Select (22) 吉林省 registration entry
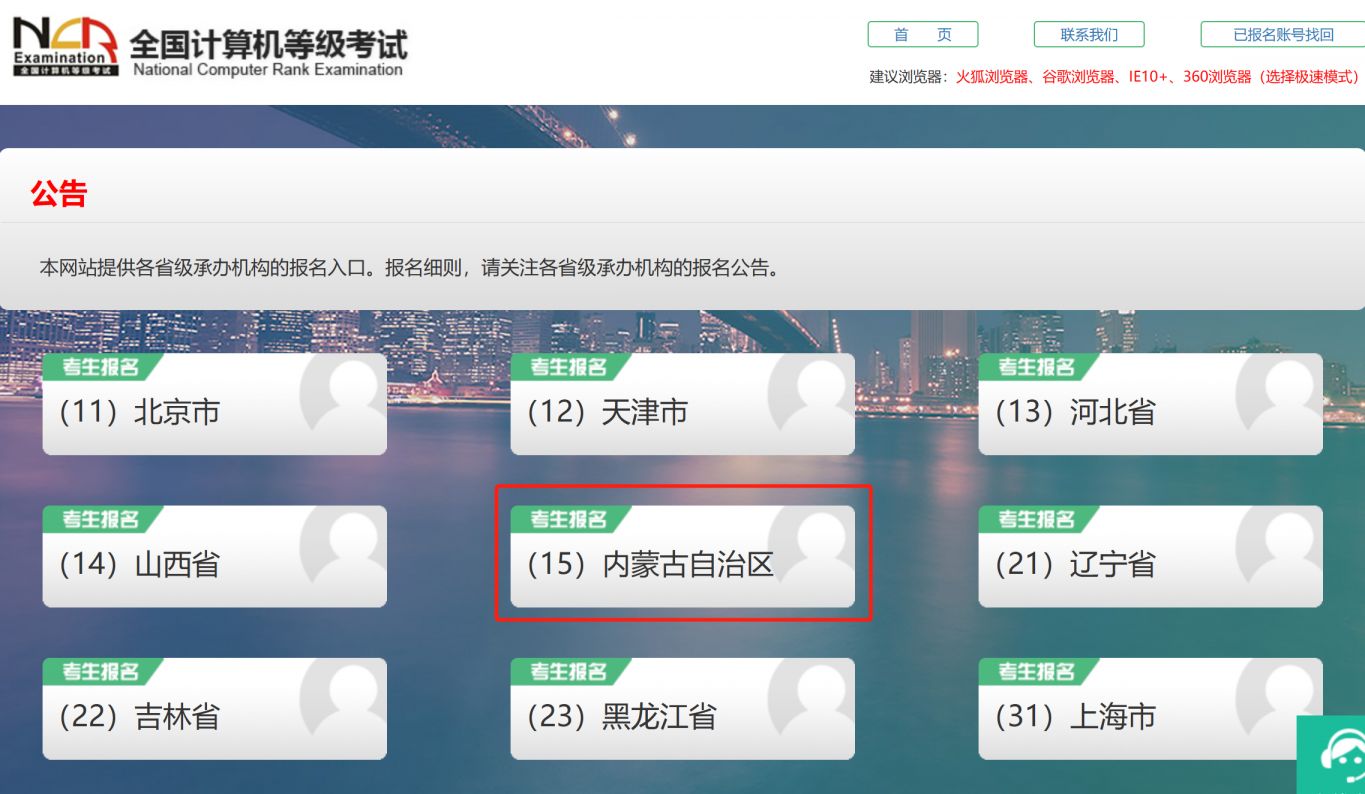The width and height of the screenshot is (1365, 794). [x=214, y=708]
